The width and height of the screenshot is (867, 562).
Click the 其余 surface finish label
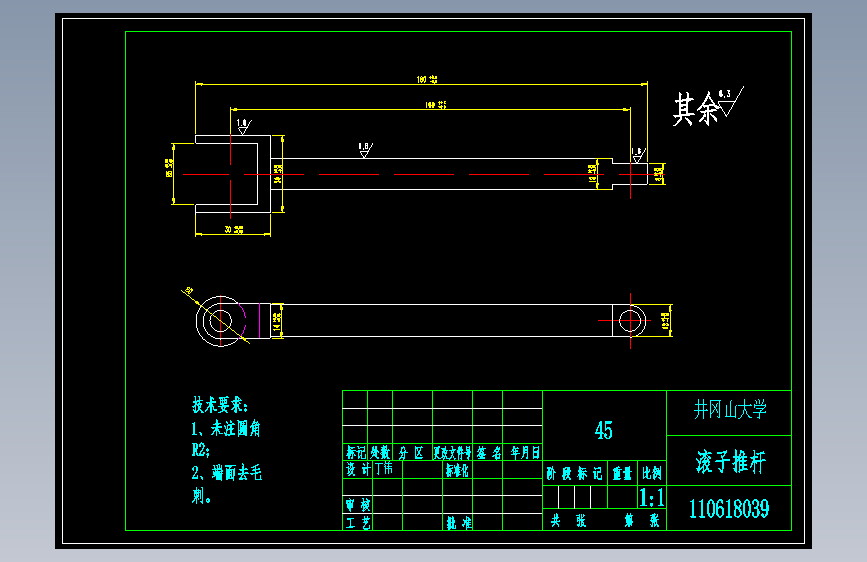pyautogui.click(x=696, y=109)
